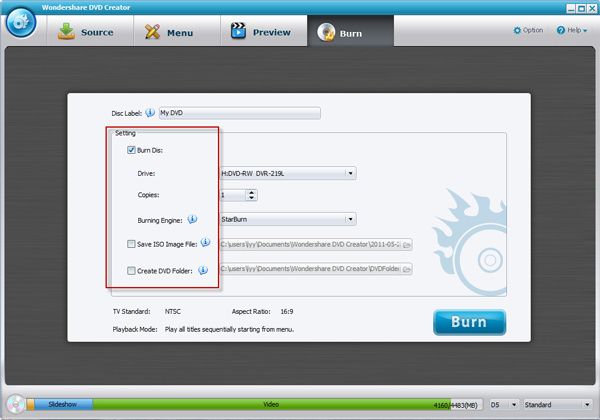Click the Source download arrow icon
Image resolution: width=600 pixels, height=420 pixels.
[66, 31]
